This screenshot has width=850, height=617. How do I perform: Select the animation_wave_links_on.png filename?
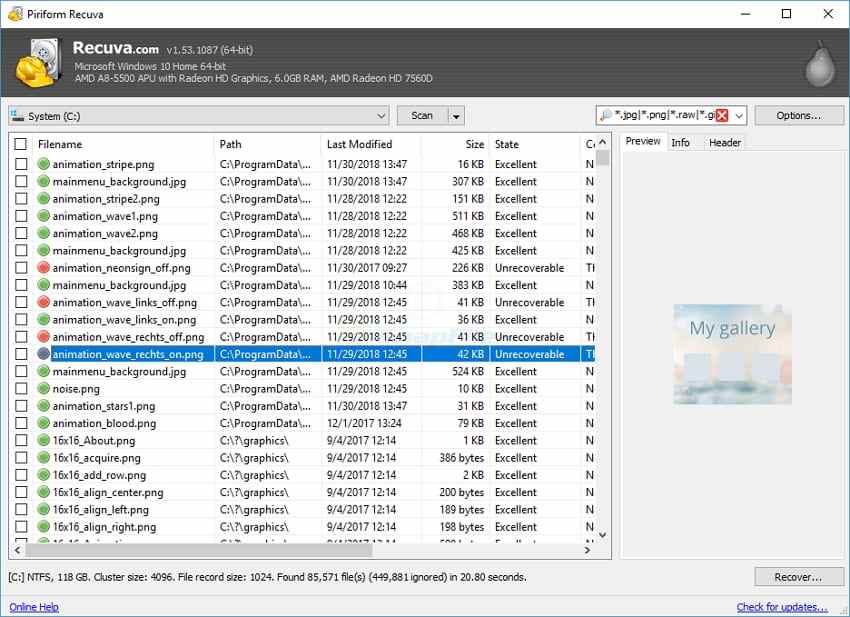tap(124, 320)
